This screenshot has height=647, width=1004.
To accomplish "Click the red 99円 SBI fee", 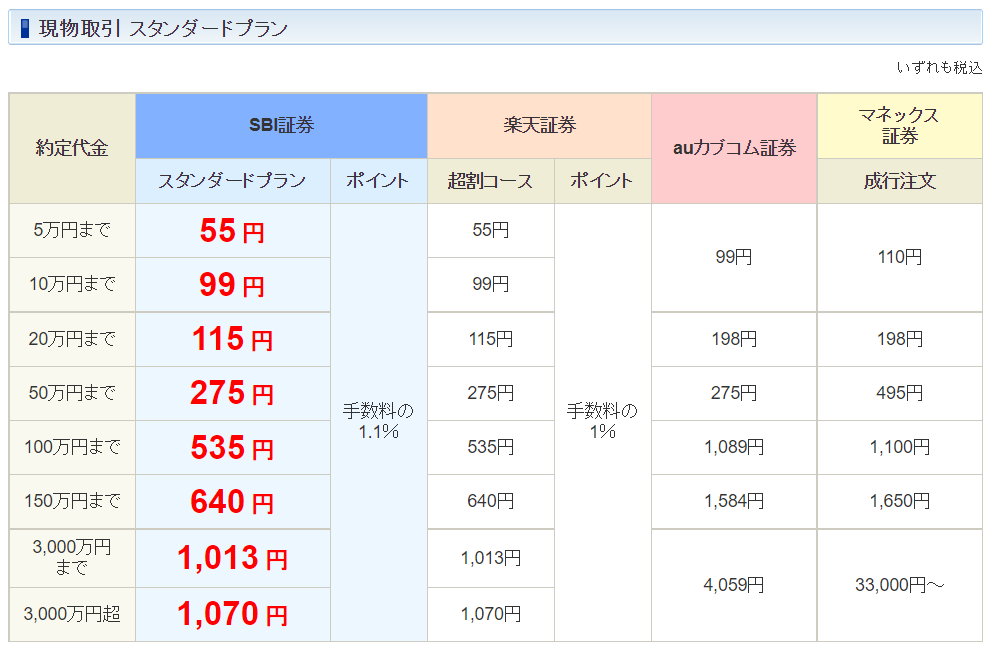I will click(x=232, y=284).
